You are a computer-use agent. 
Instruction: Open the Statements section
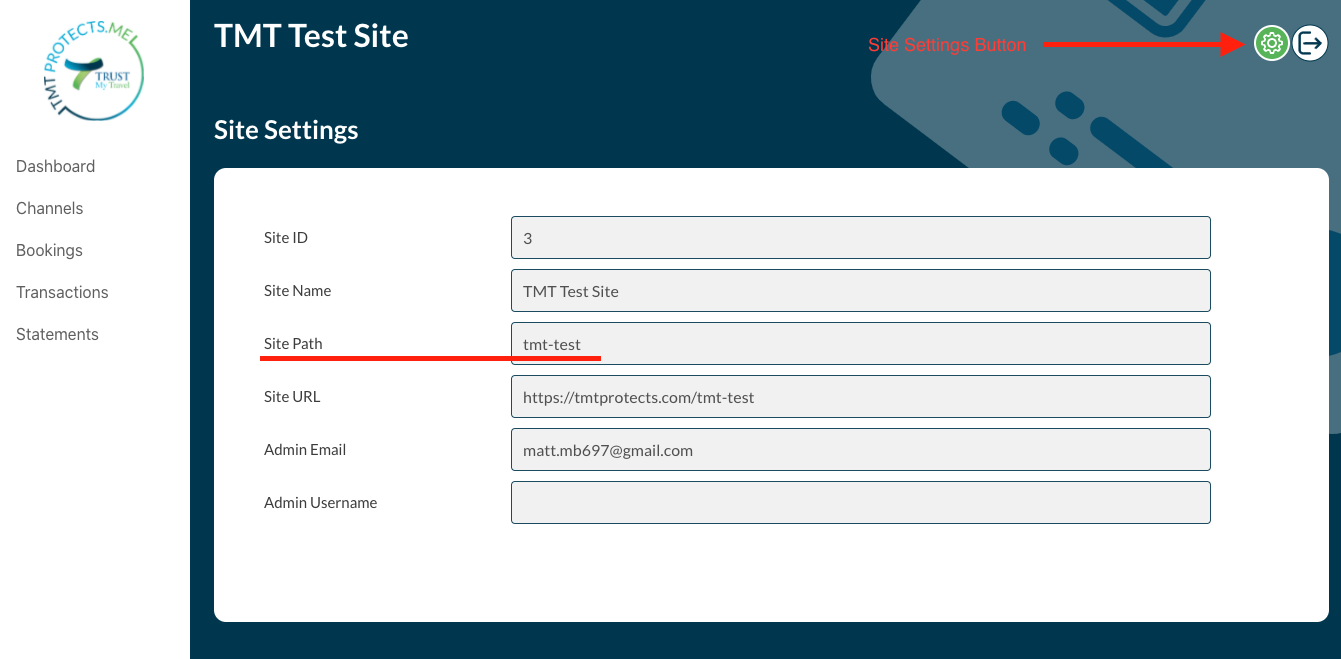pyautogui.click(x=57, y=334)
